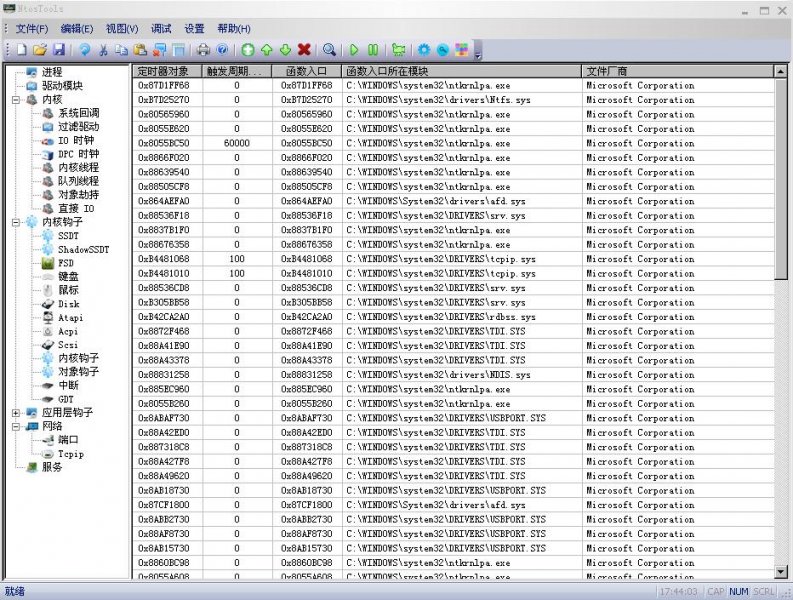Select GDT tree item
This screenshot has height=600, width=793.
[66, 399]
